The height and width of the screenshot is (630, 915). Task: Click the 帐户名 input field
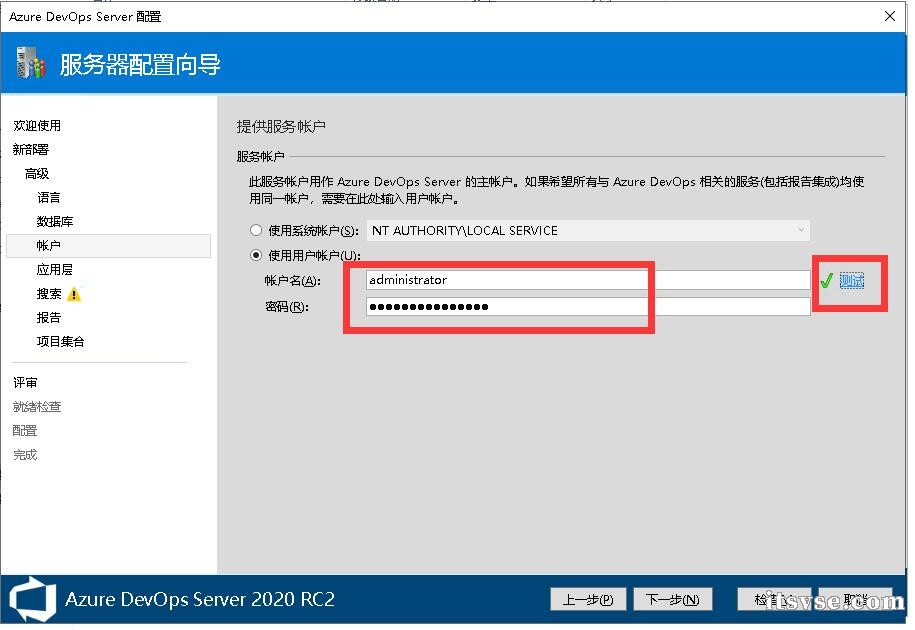(x=588, y=280)
